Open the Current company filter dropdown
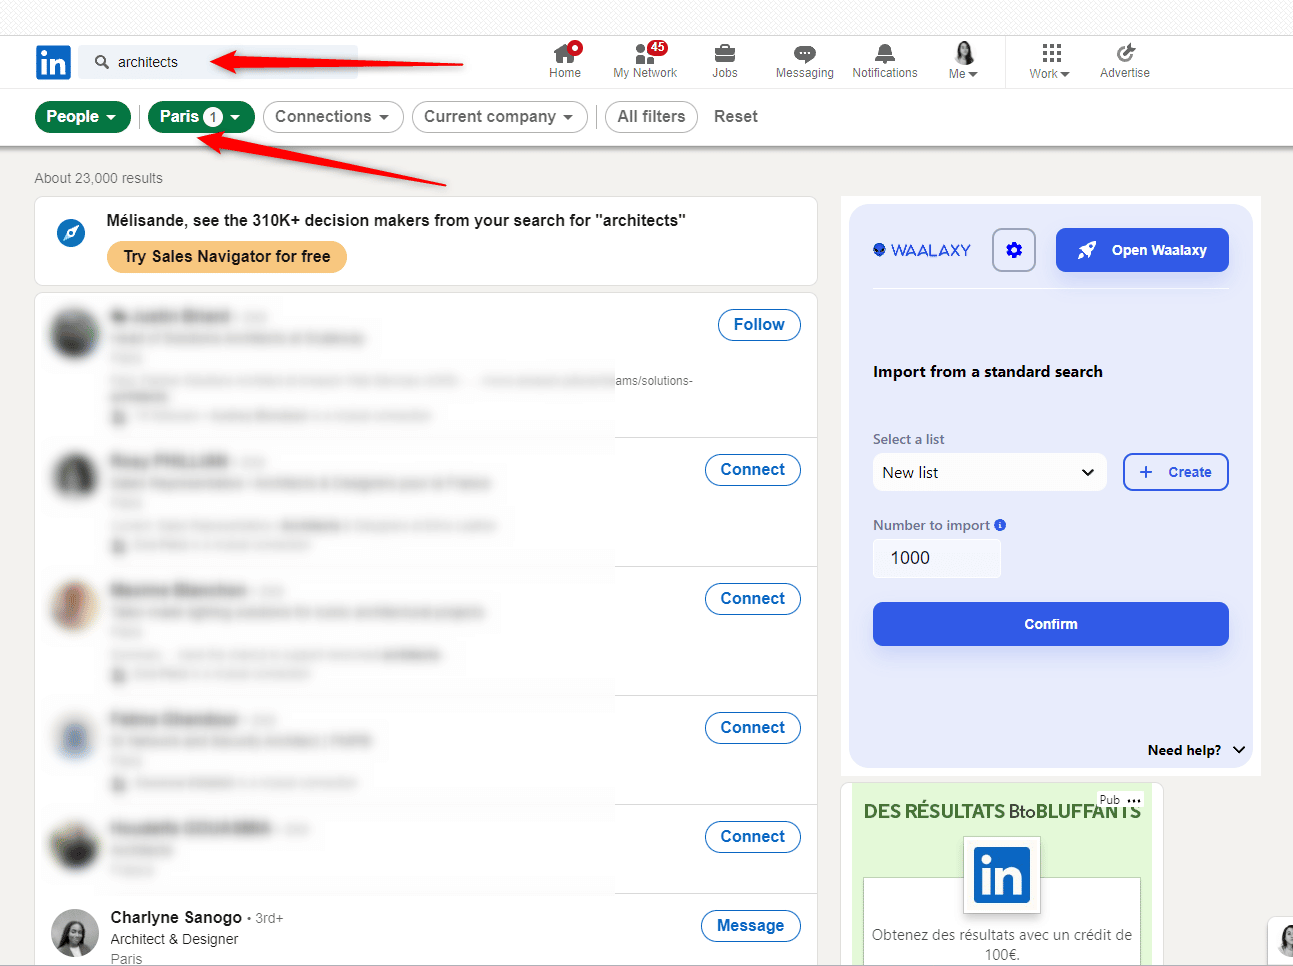 [x=499, y=117]
